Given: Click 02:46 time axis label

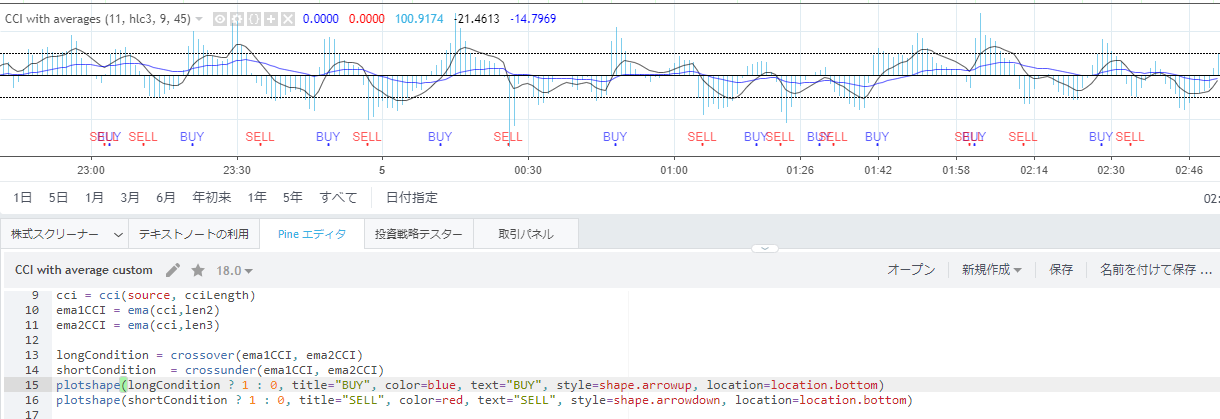Looking at the screenshot, I should [1189, 170].
